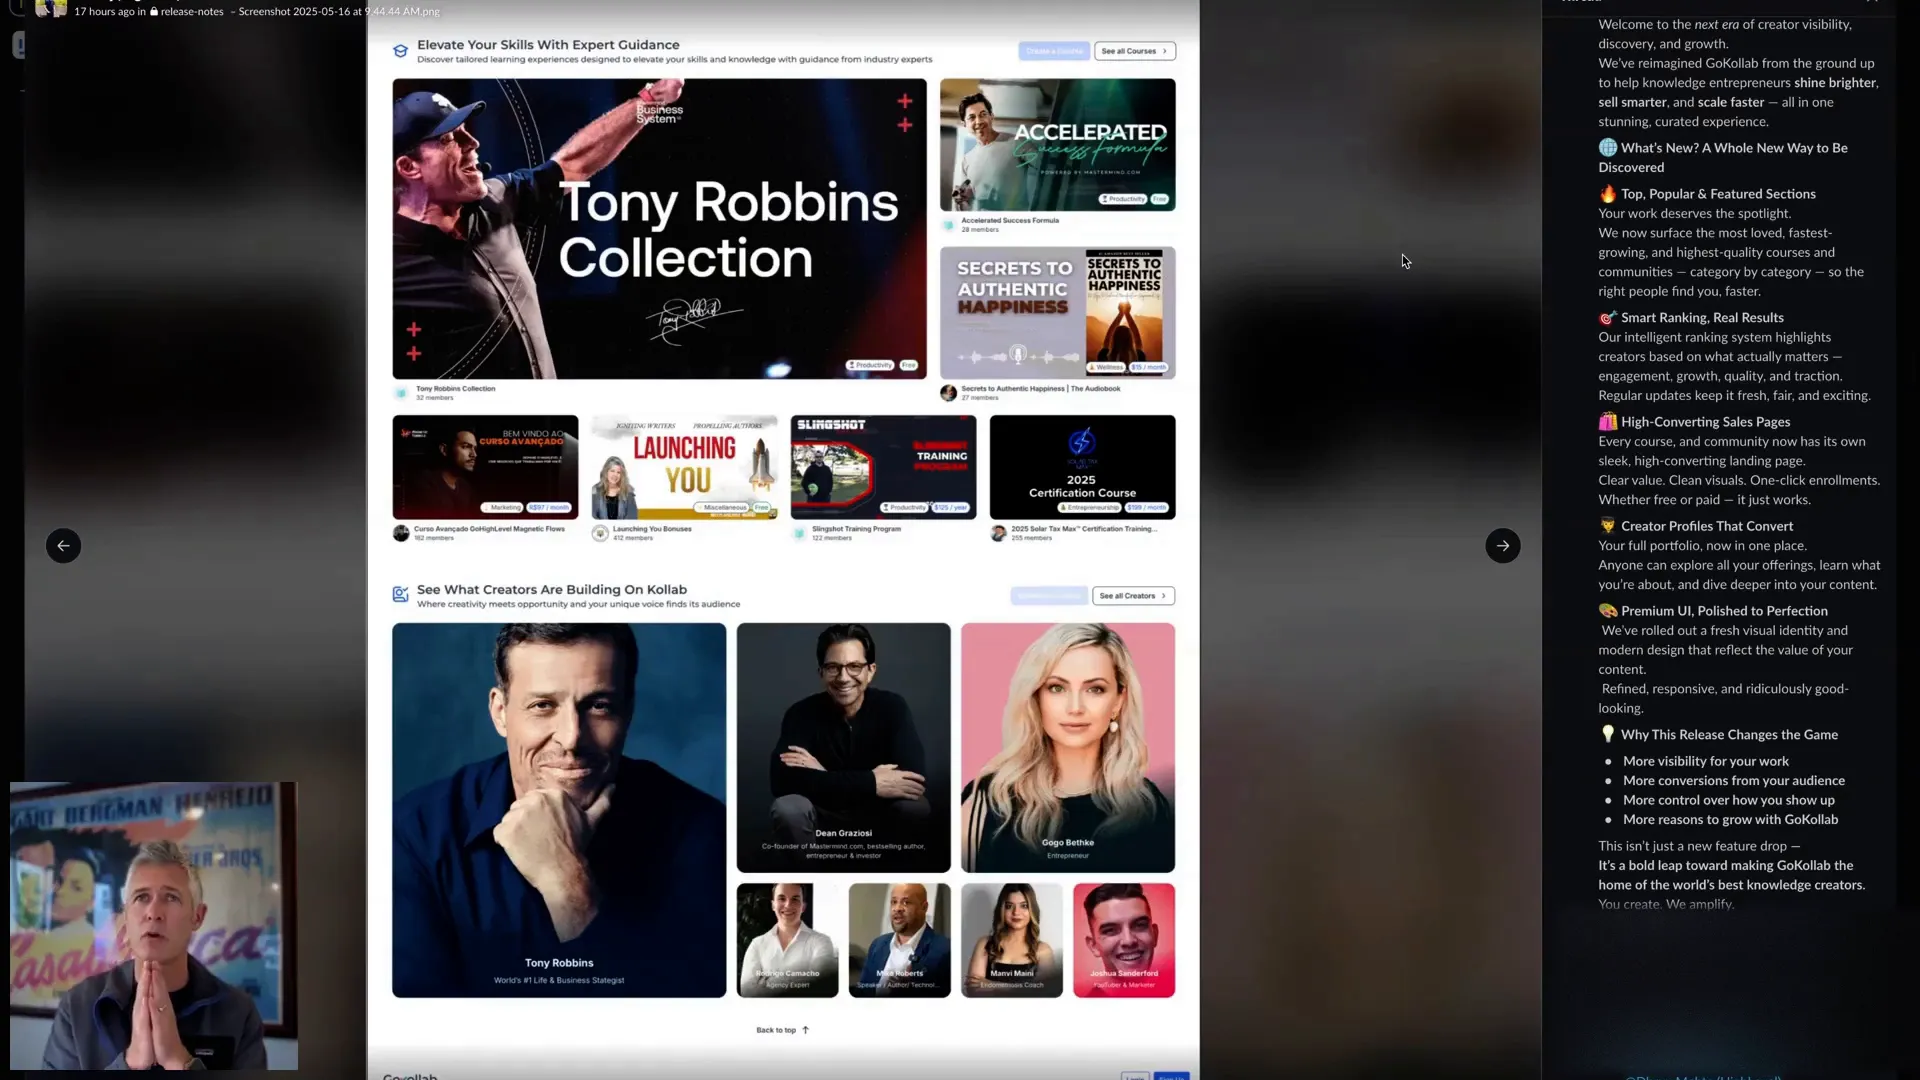Click the Tony Robbins Collection title under banner
Screen dimensions: 1920x1080
coord(455,389)
